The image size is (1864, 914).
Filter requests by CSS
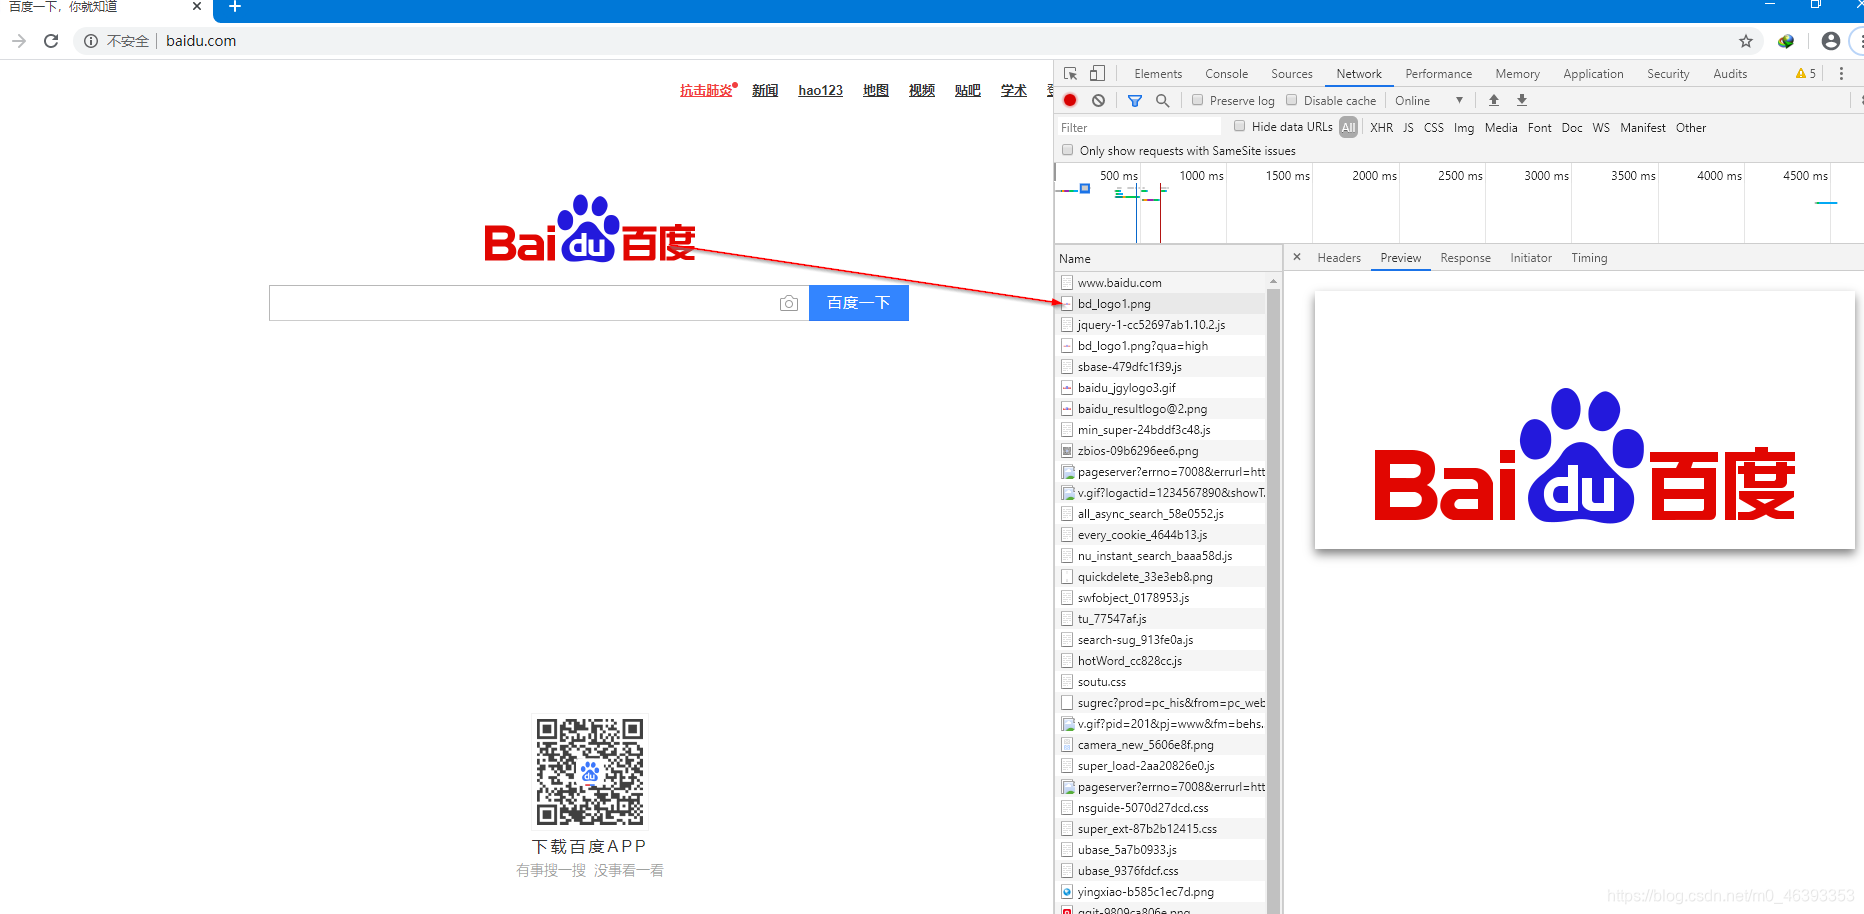click(x=1433, y=127)
